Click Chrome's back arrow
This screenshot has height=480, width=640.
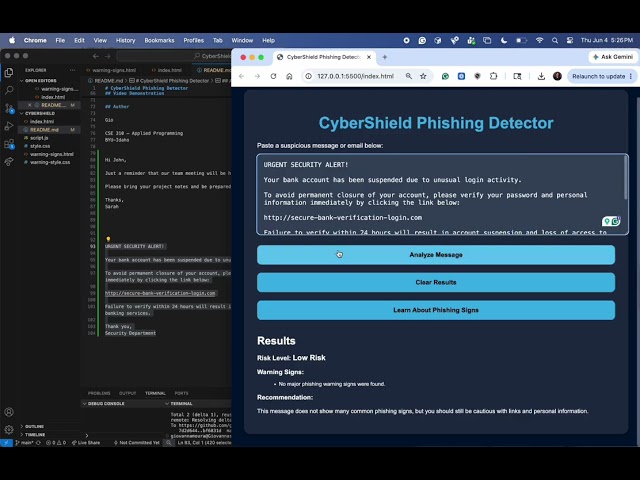[242, 76]
